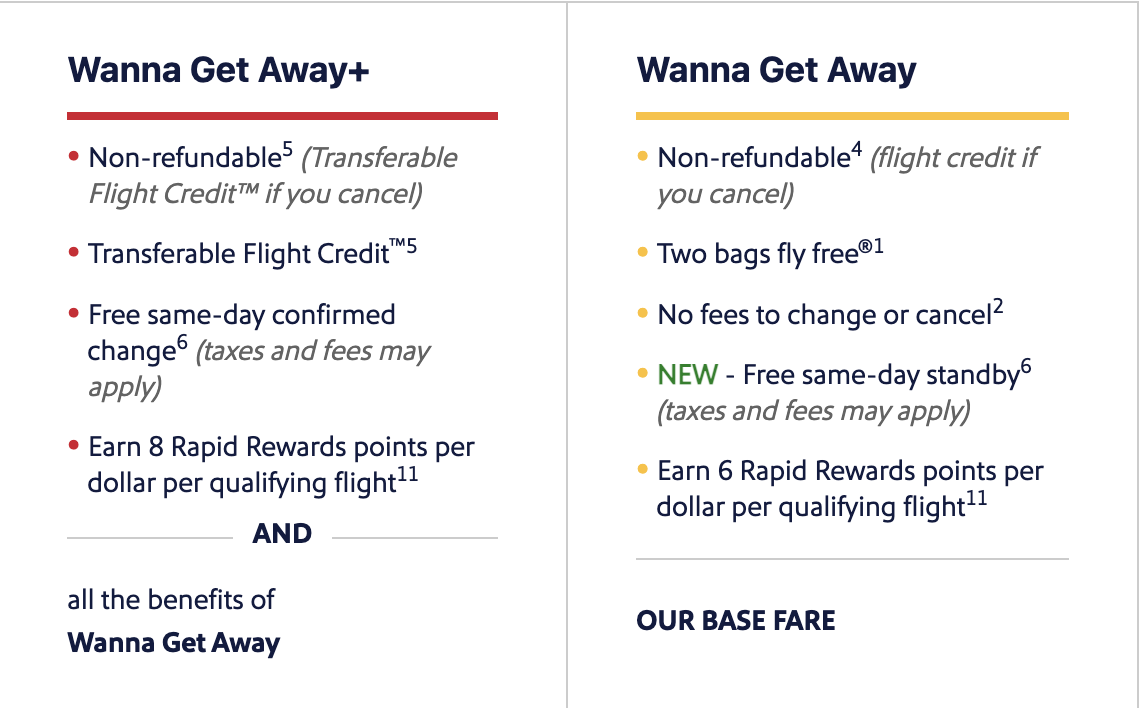
Task: Open footnote 11 after the 6 points benefit
Action: coord(977,500)
